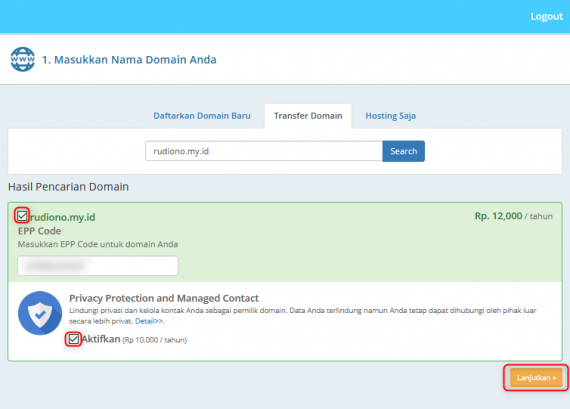Toggle the Aktifkan privacy protection checkbox
This screenshot has width=570, height=409.
pos(73,339)
